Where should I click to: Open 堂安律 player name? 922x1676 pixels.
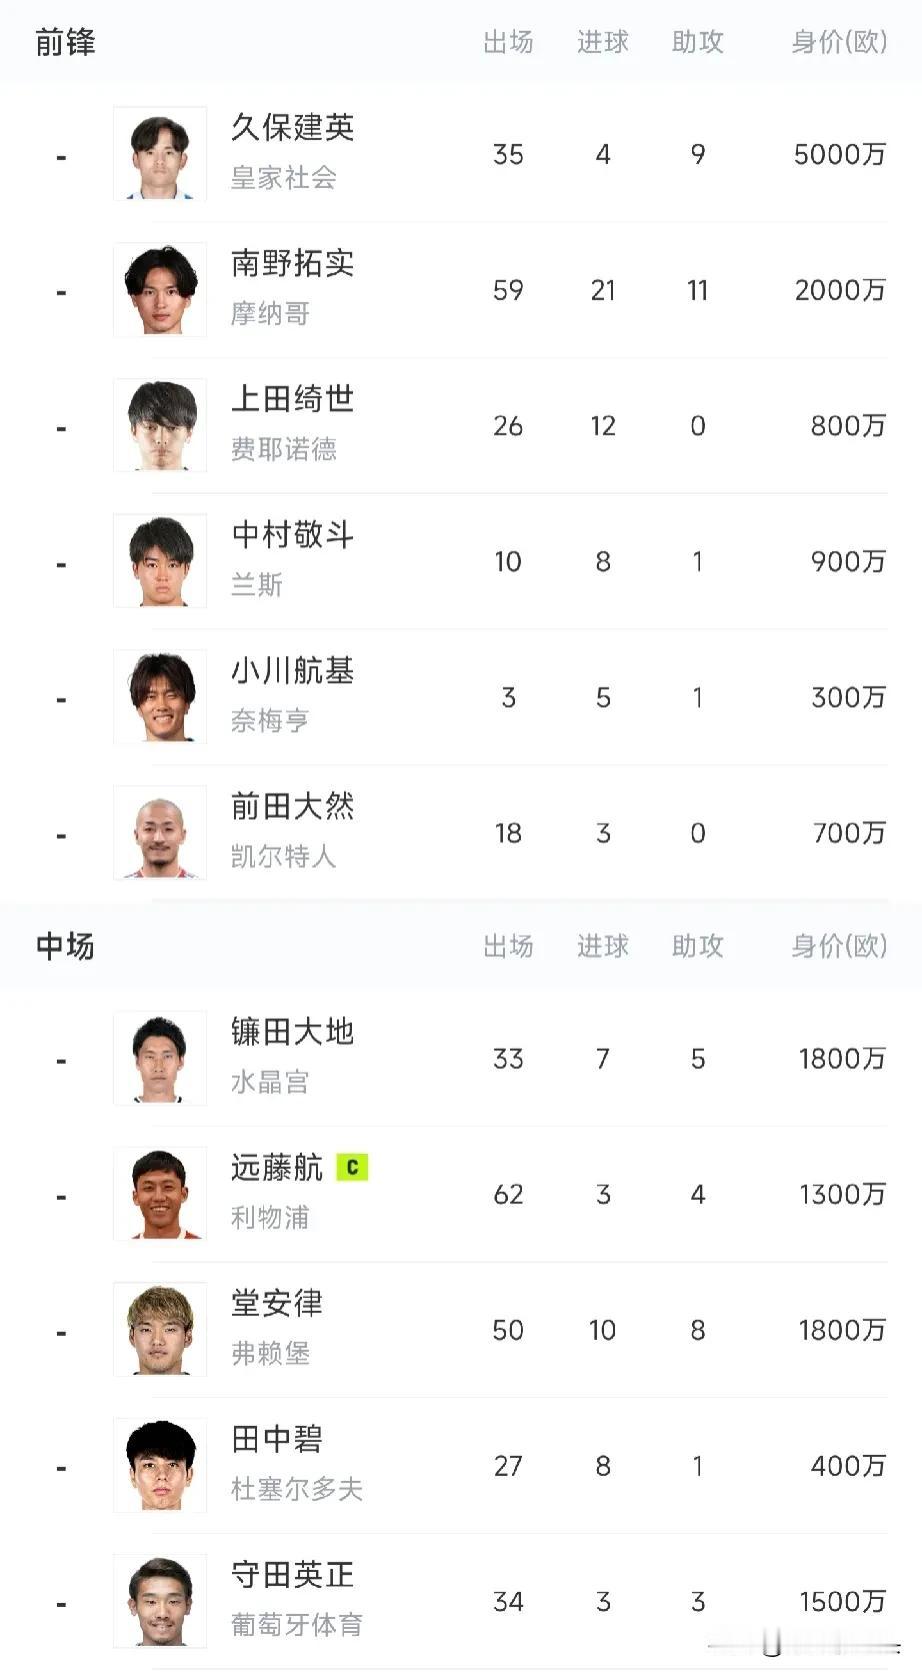click(277, 1304)
